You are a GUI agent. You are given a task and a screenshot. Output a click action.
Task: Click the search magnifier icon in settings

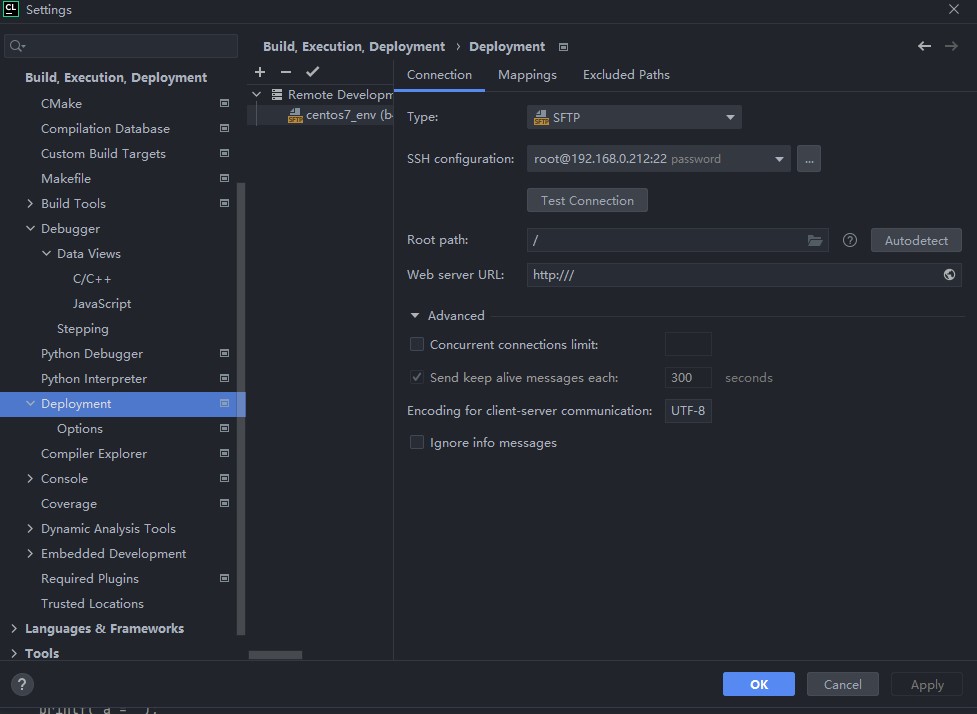tap(17, 46)
